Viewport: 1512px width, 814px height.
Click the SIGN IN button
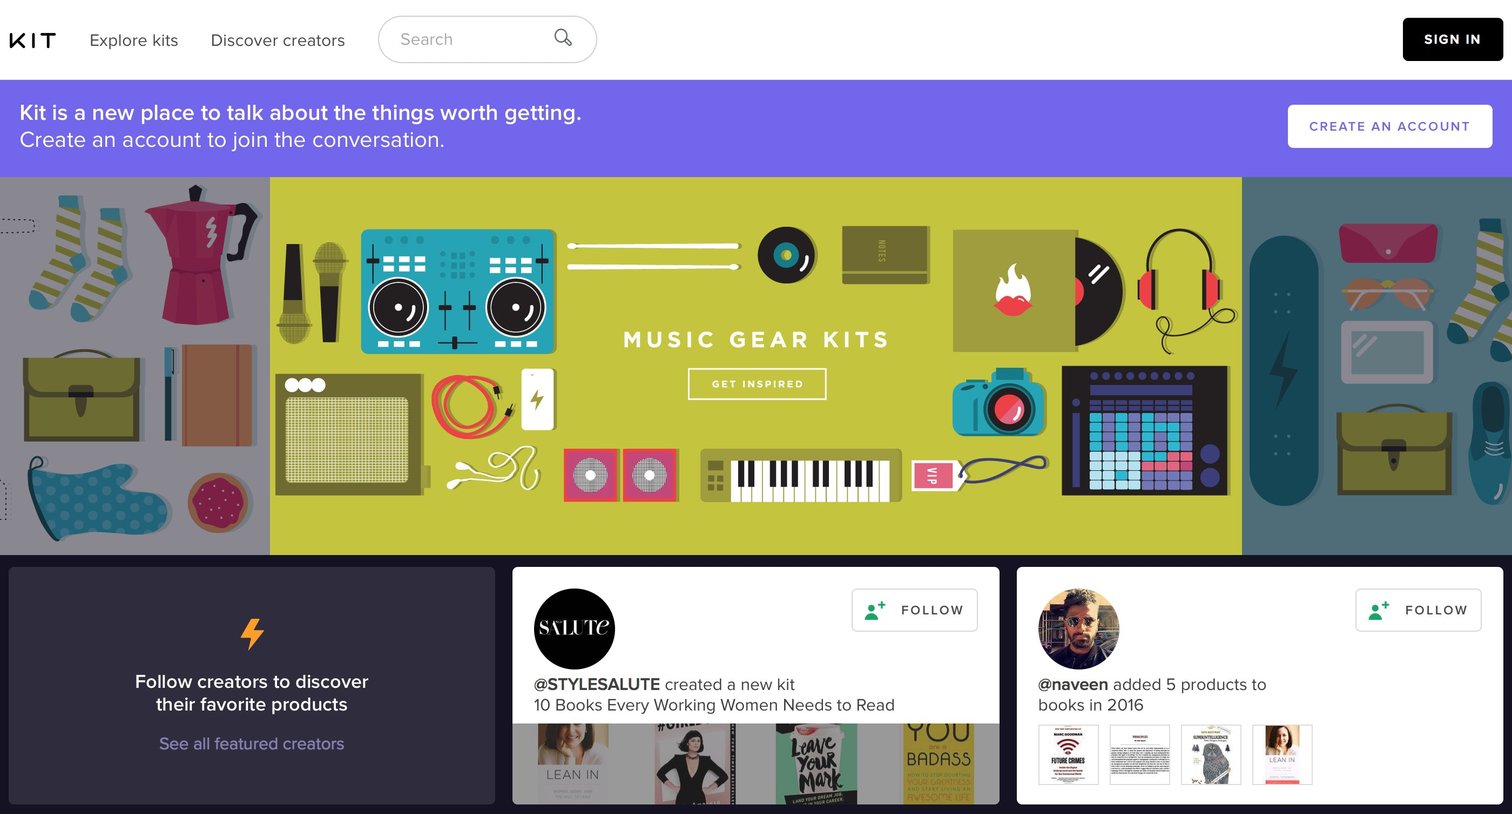1452,39
